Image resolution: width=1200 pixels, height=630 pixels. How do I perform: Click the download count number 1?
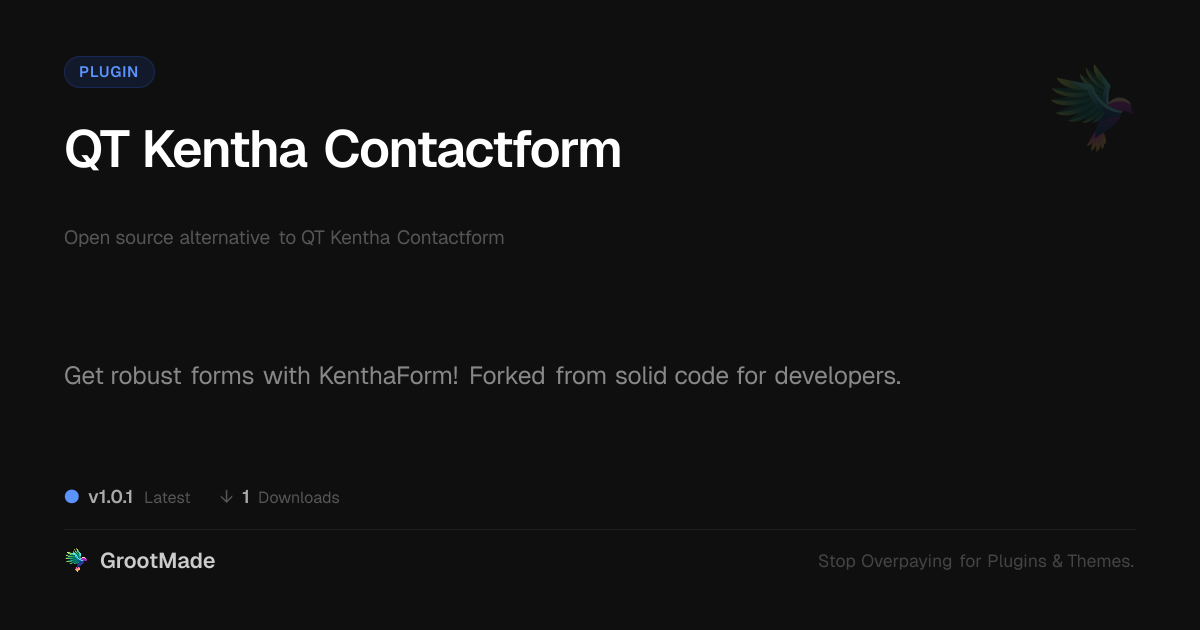click(x=246, y=497)
